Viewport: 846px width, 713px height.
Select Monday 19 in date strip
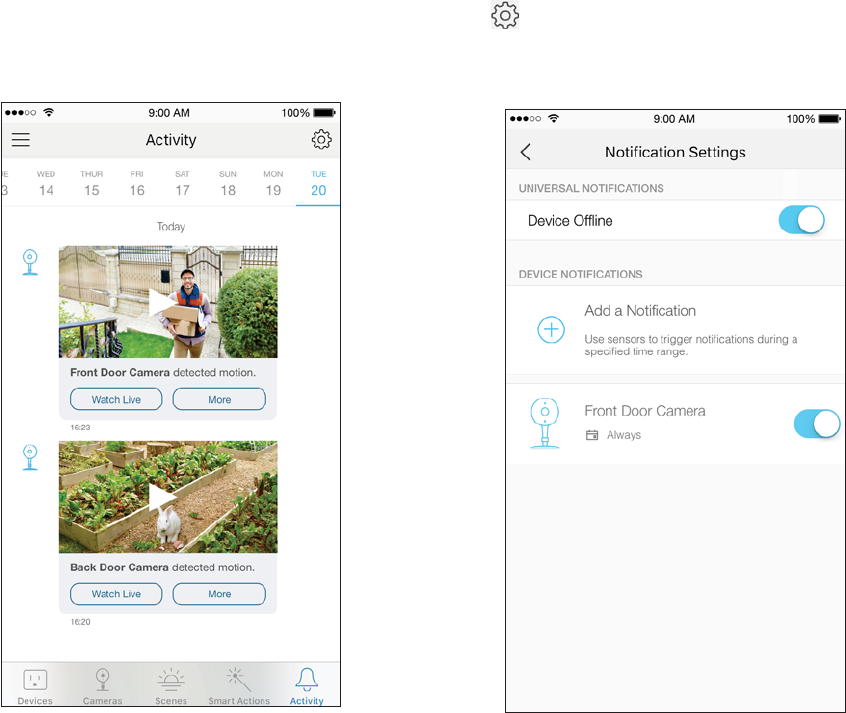(x=273, y=184)
